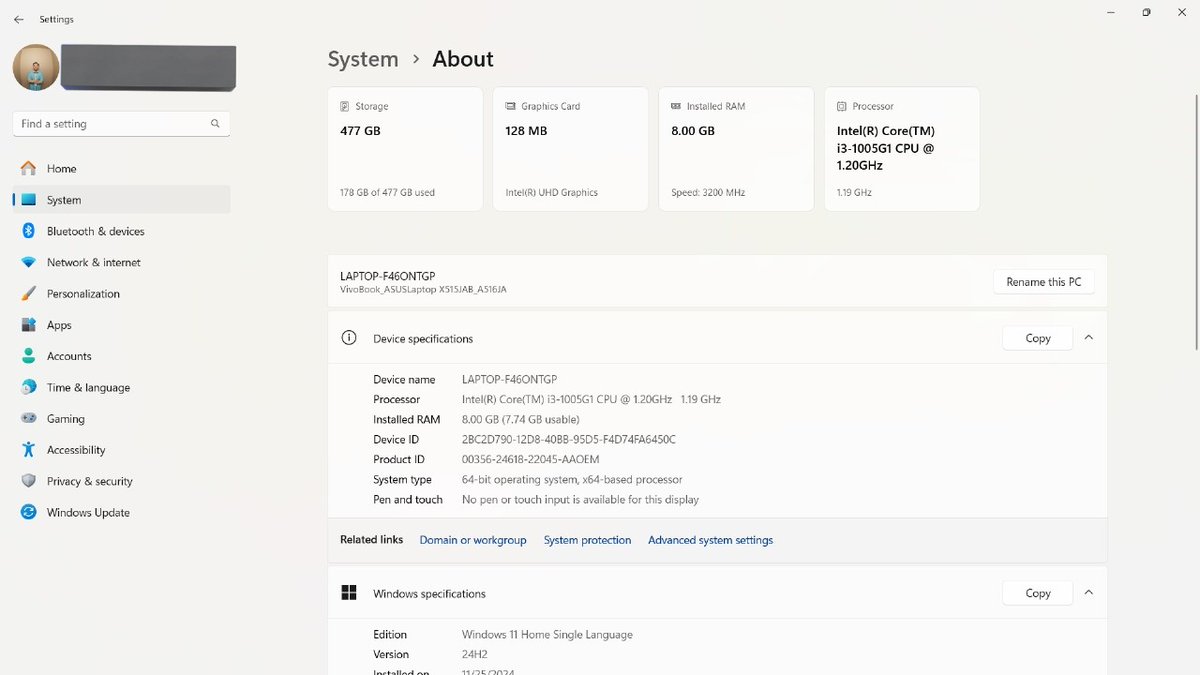Open the Storage card showing 477 GB
Viewport: 1200px width, 675px height.
click(x=405, y=149)
